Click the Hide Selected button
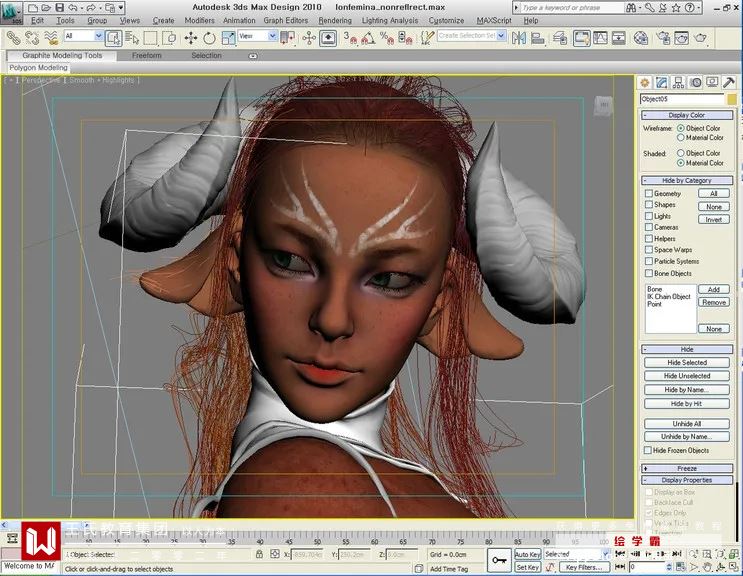 click(687, 362)
